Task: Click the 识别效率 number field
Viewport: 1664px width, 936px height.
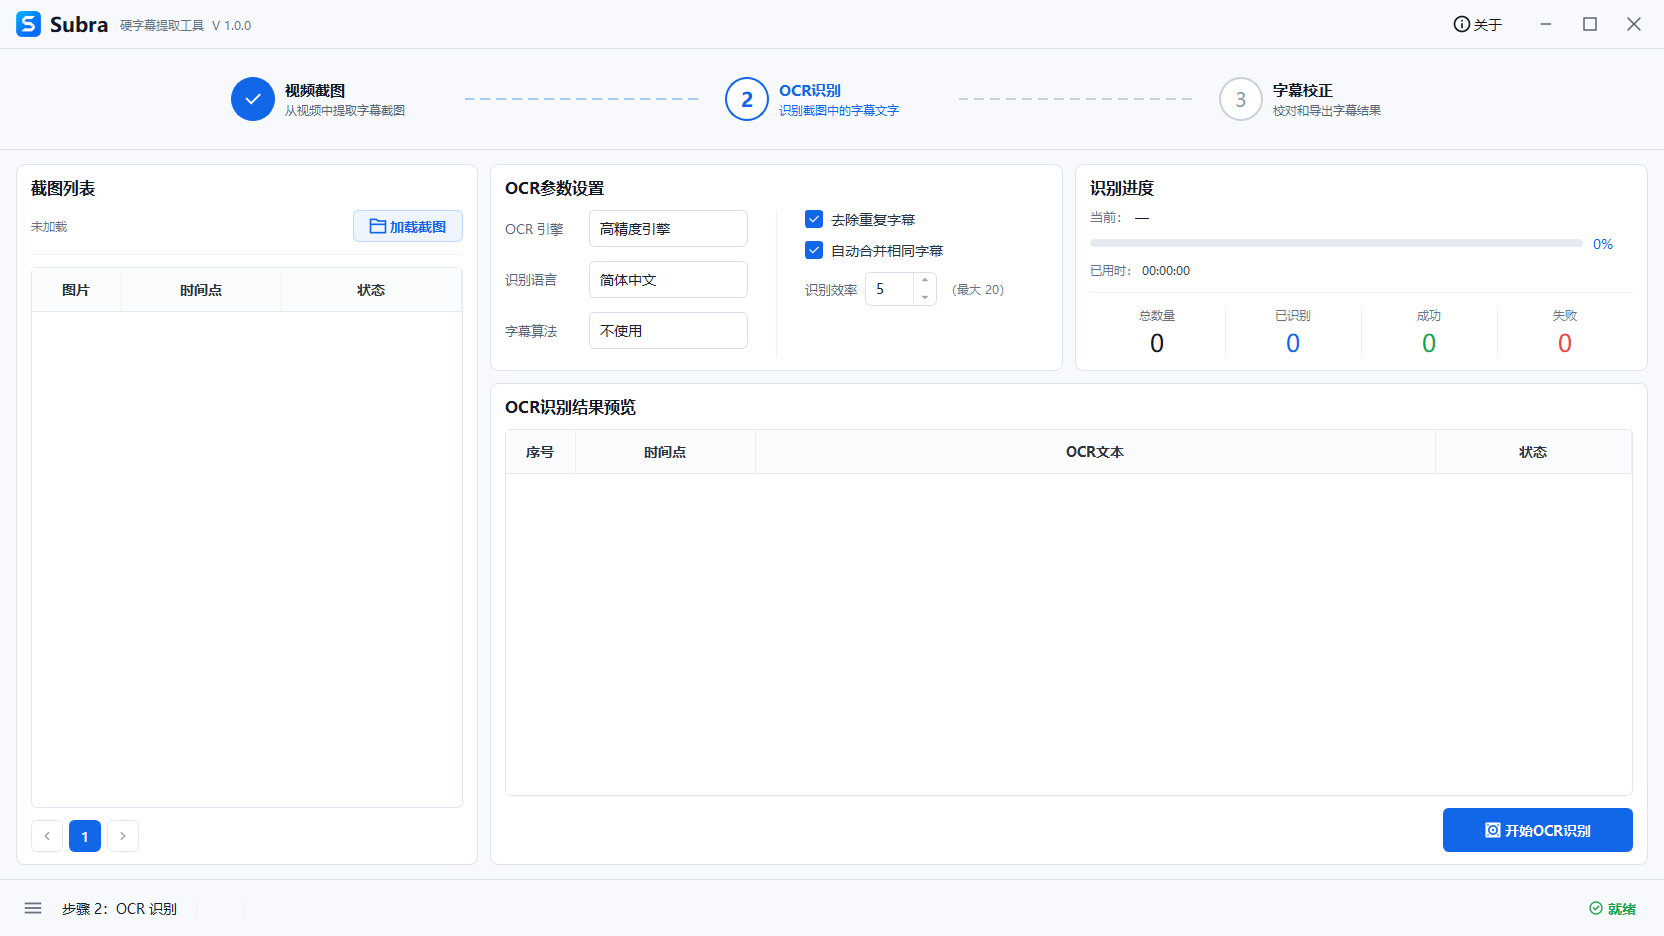Action: tap(890, 289)
